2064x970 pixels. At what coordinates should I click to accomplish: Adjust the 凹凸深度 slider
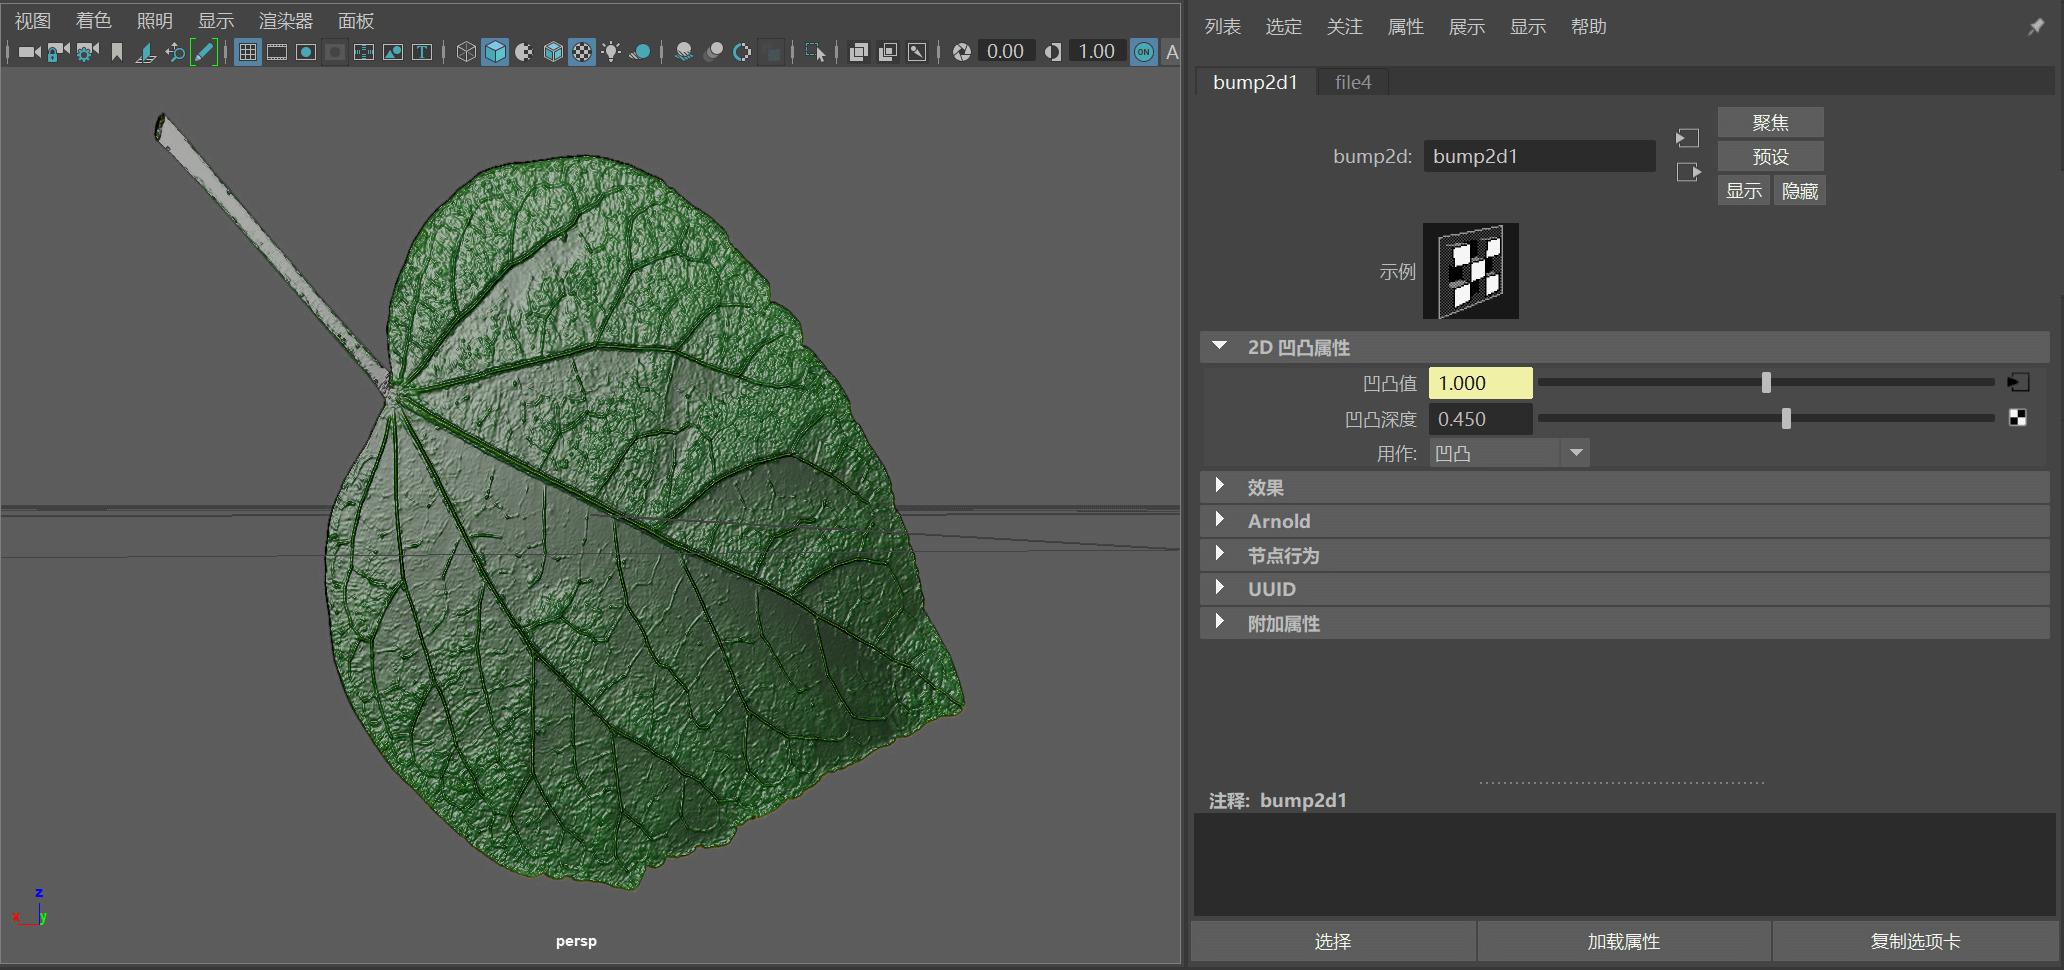point(1786,418)
